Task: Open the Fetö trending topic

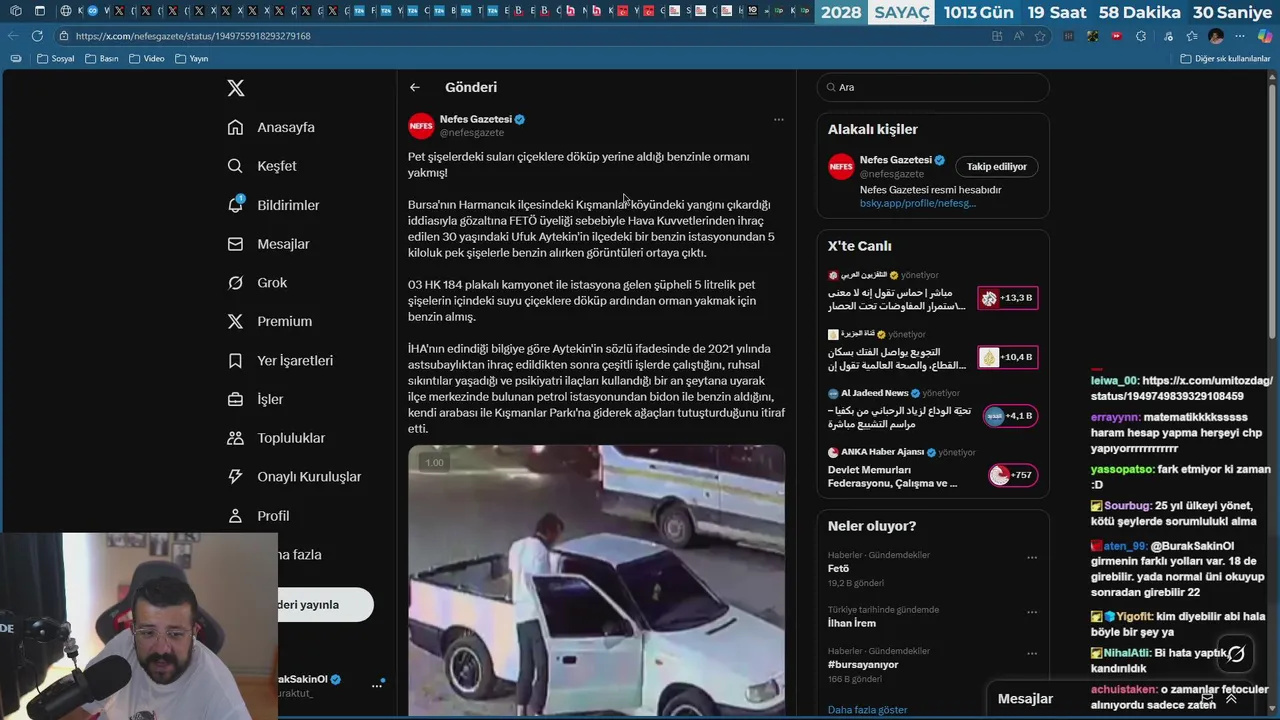Action: [x=838, y=569]
